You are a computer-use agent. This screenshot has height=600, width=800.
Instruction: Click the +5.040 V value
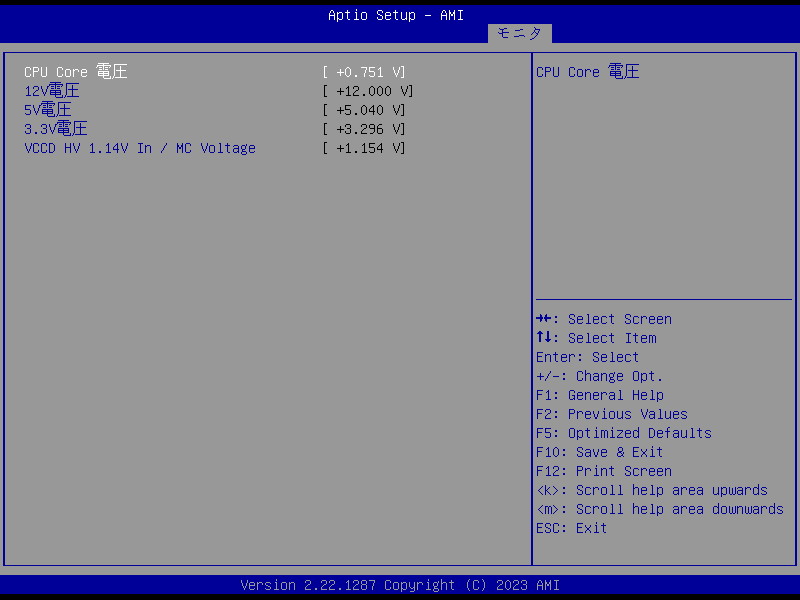(x=364, y=110)
